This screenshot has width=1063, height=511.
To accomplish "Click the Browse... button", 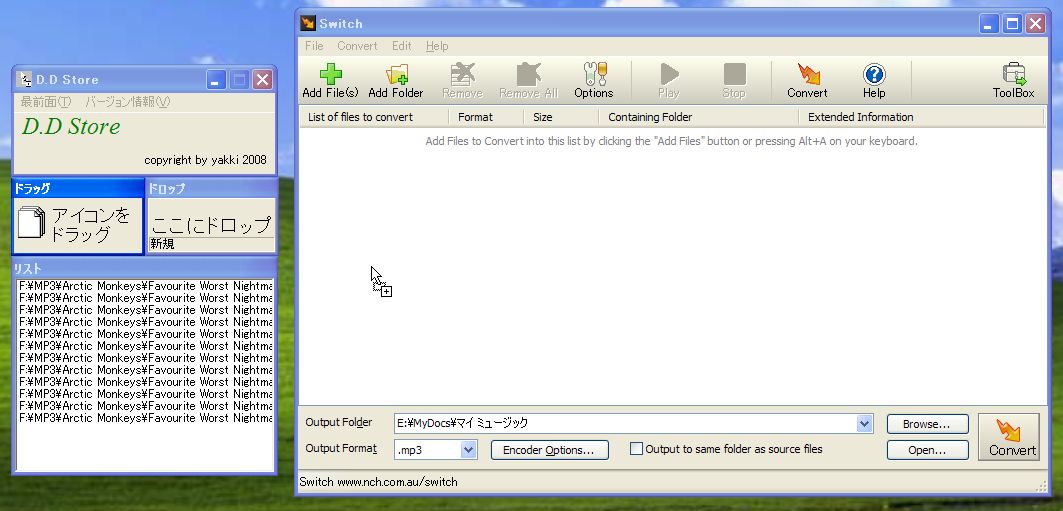I will (x=927, y=424).
